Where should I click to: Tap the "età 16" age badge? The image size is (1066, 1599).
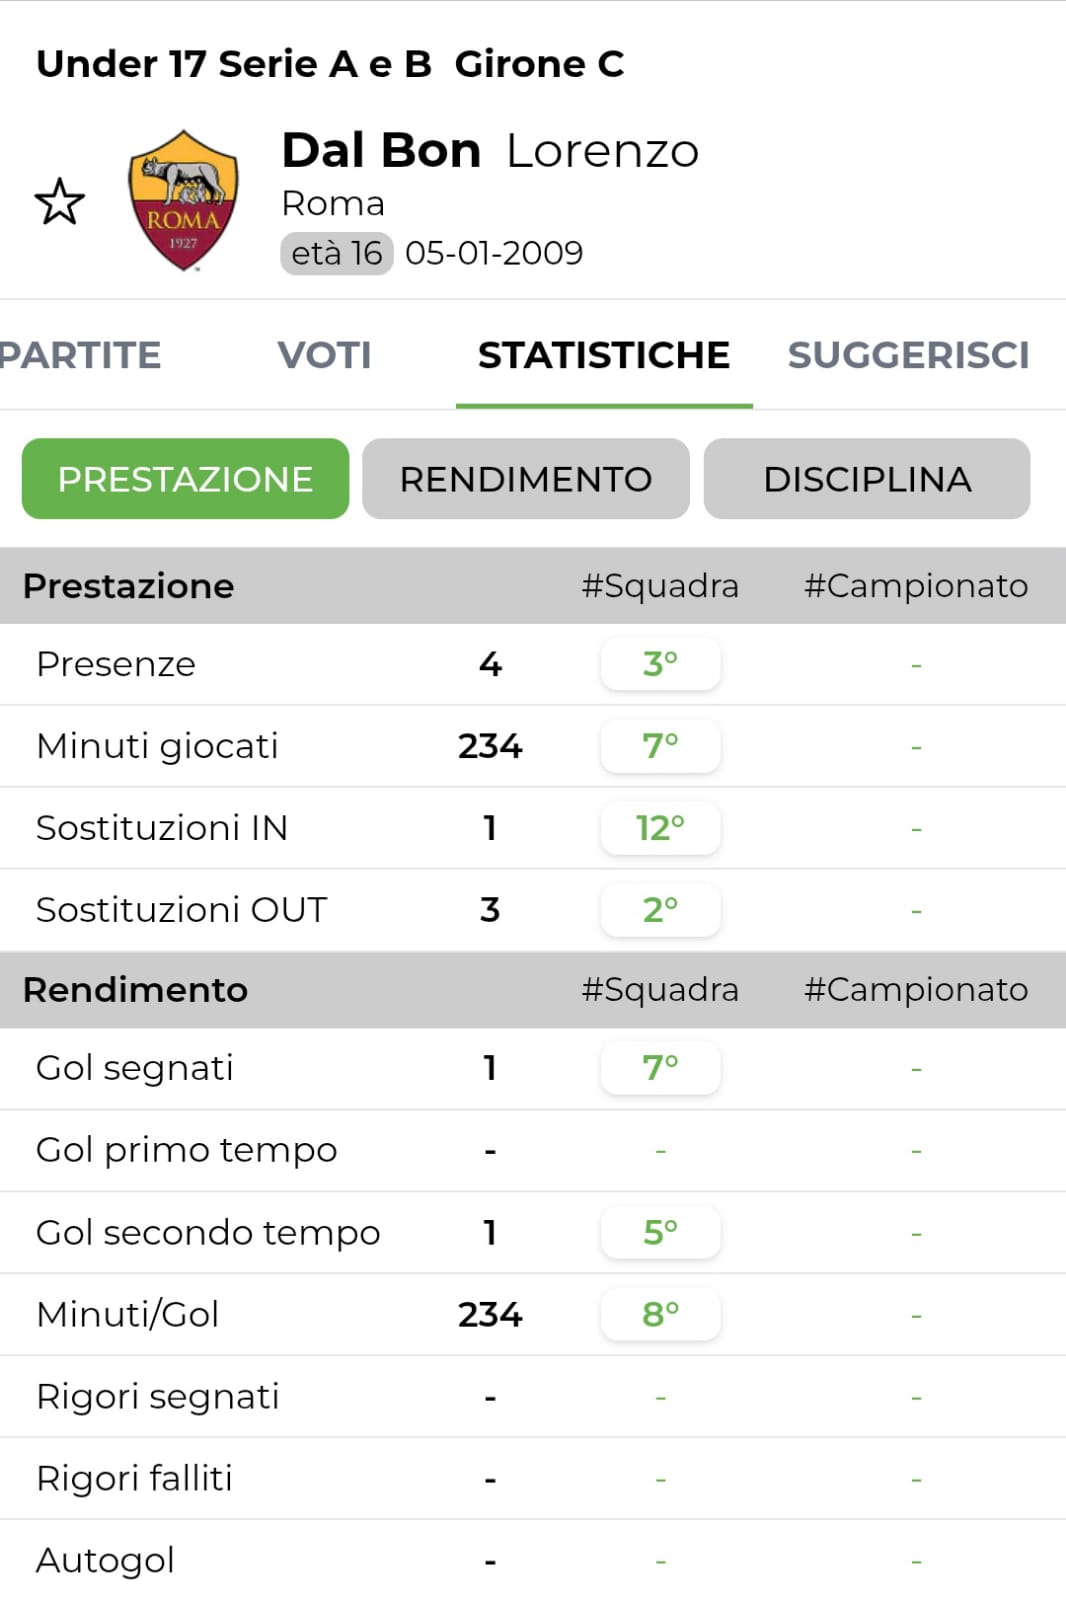coord(336,254)
